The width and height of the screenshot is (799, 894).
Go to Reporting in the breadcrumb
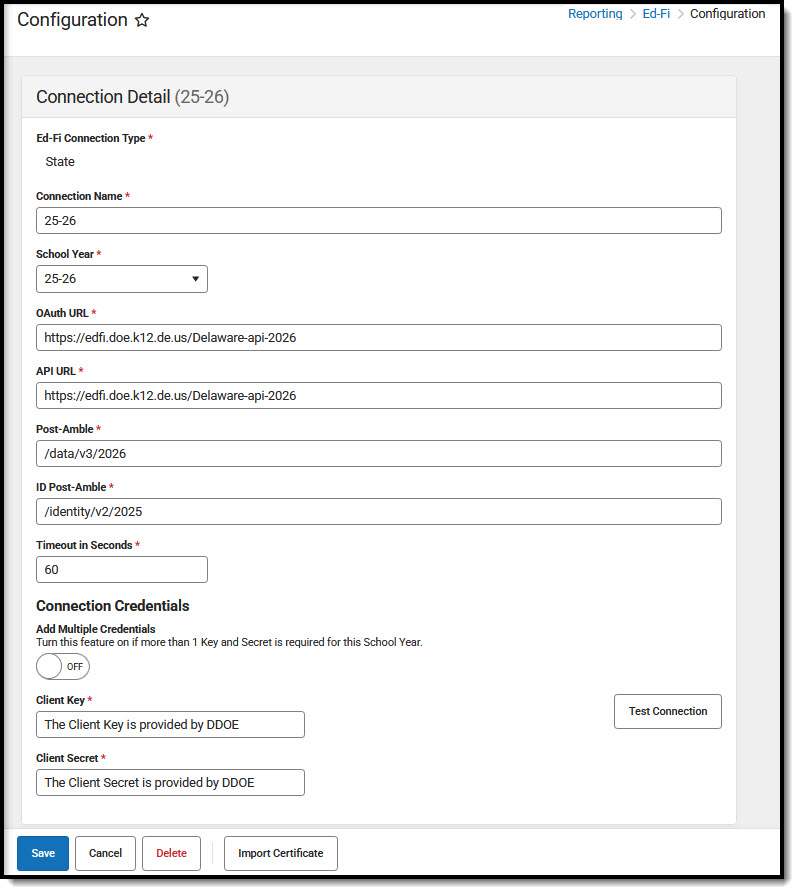[595, 14]
